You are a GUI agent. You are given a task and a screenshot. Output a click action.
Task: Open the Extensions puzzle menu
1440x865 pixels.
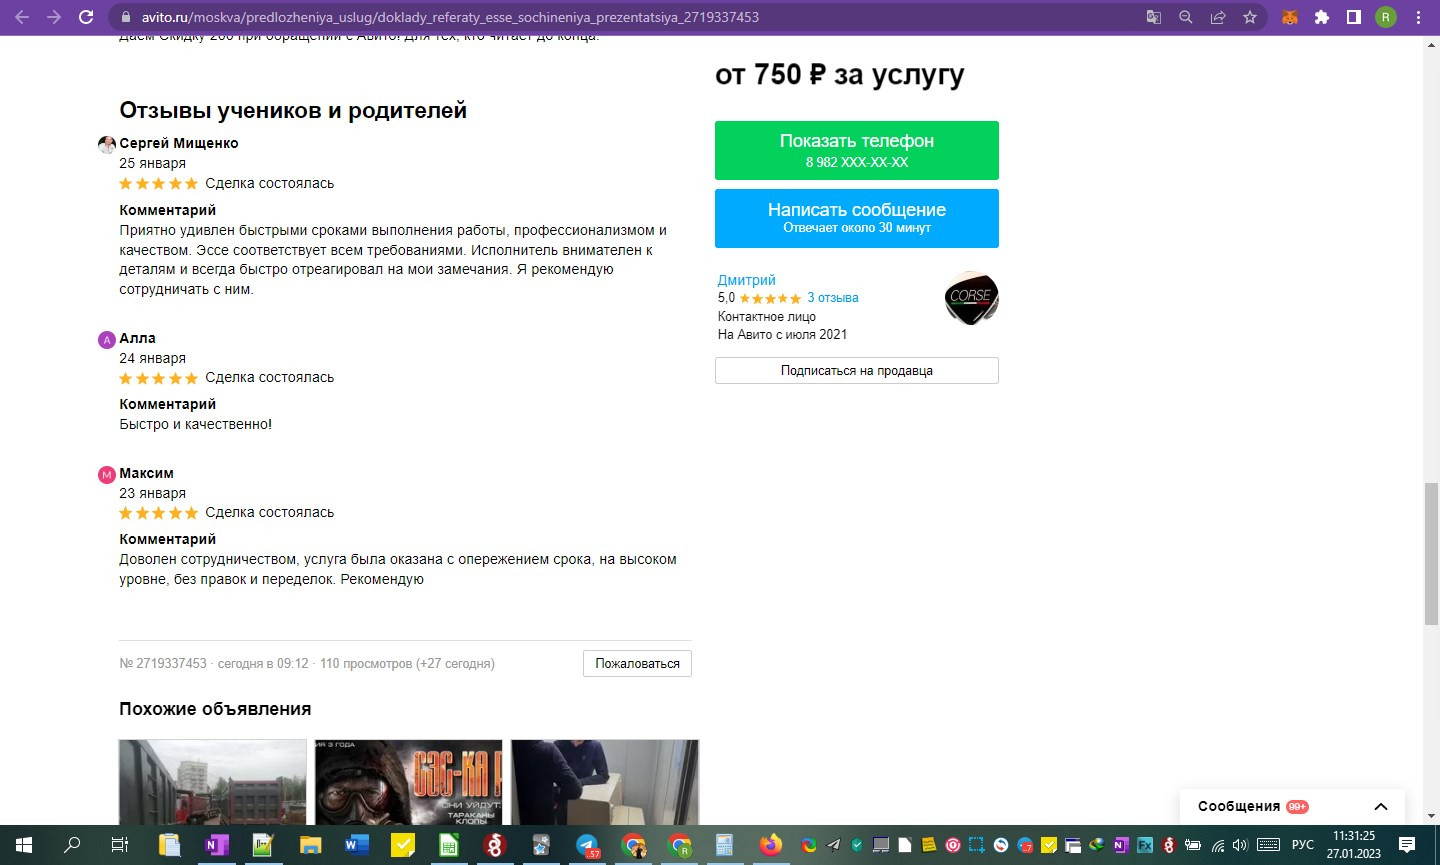1322,17
